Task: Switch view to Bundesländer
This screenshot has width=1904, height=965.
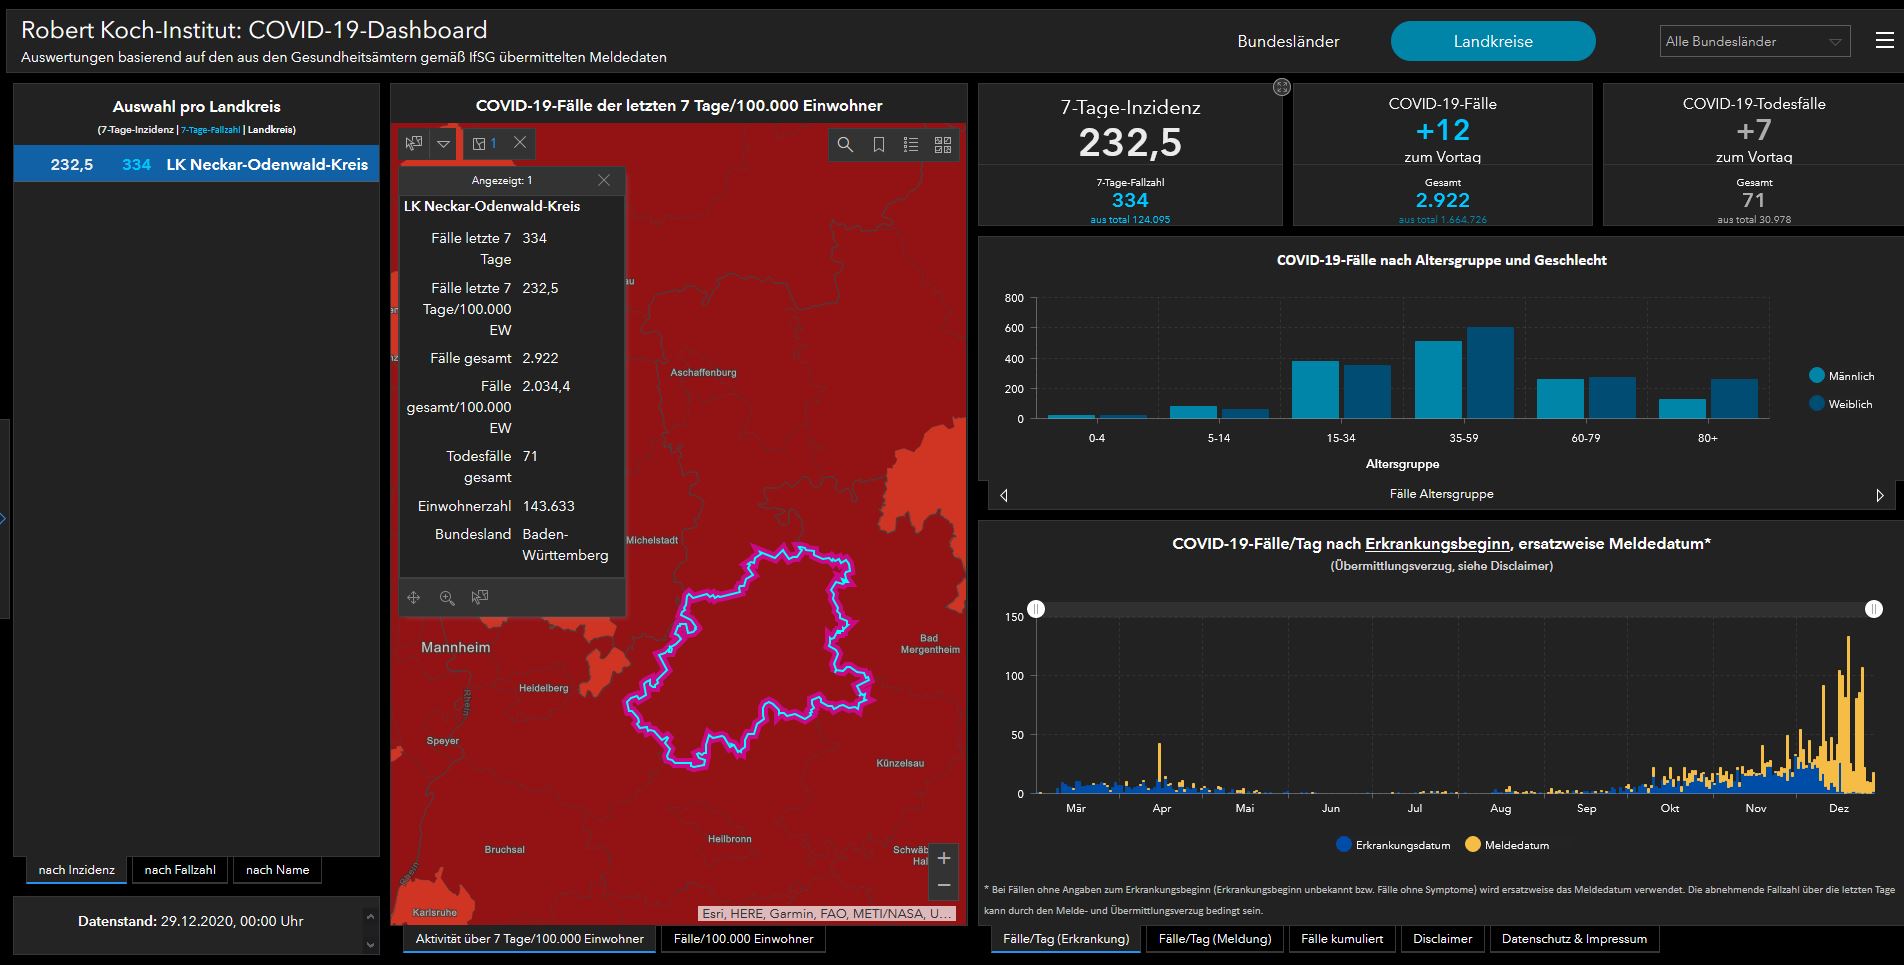Action: pos(1288,41)
